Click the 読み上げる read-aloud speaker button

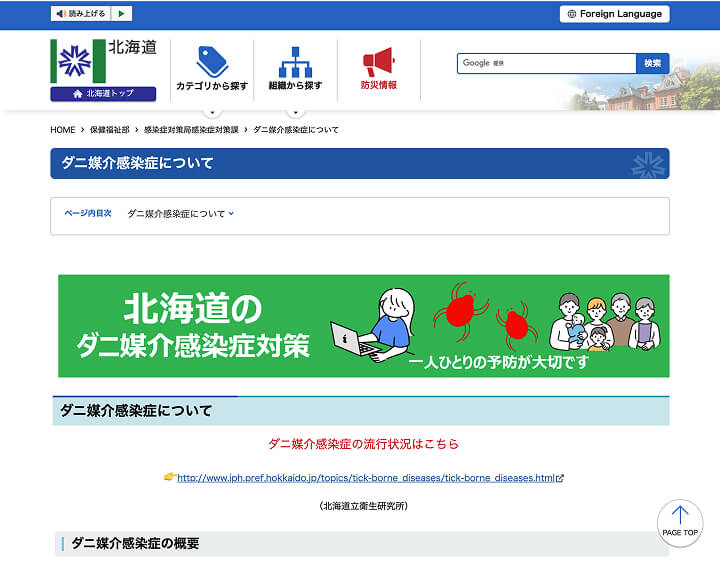point(81,14)
